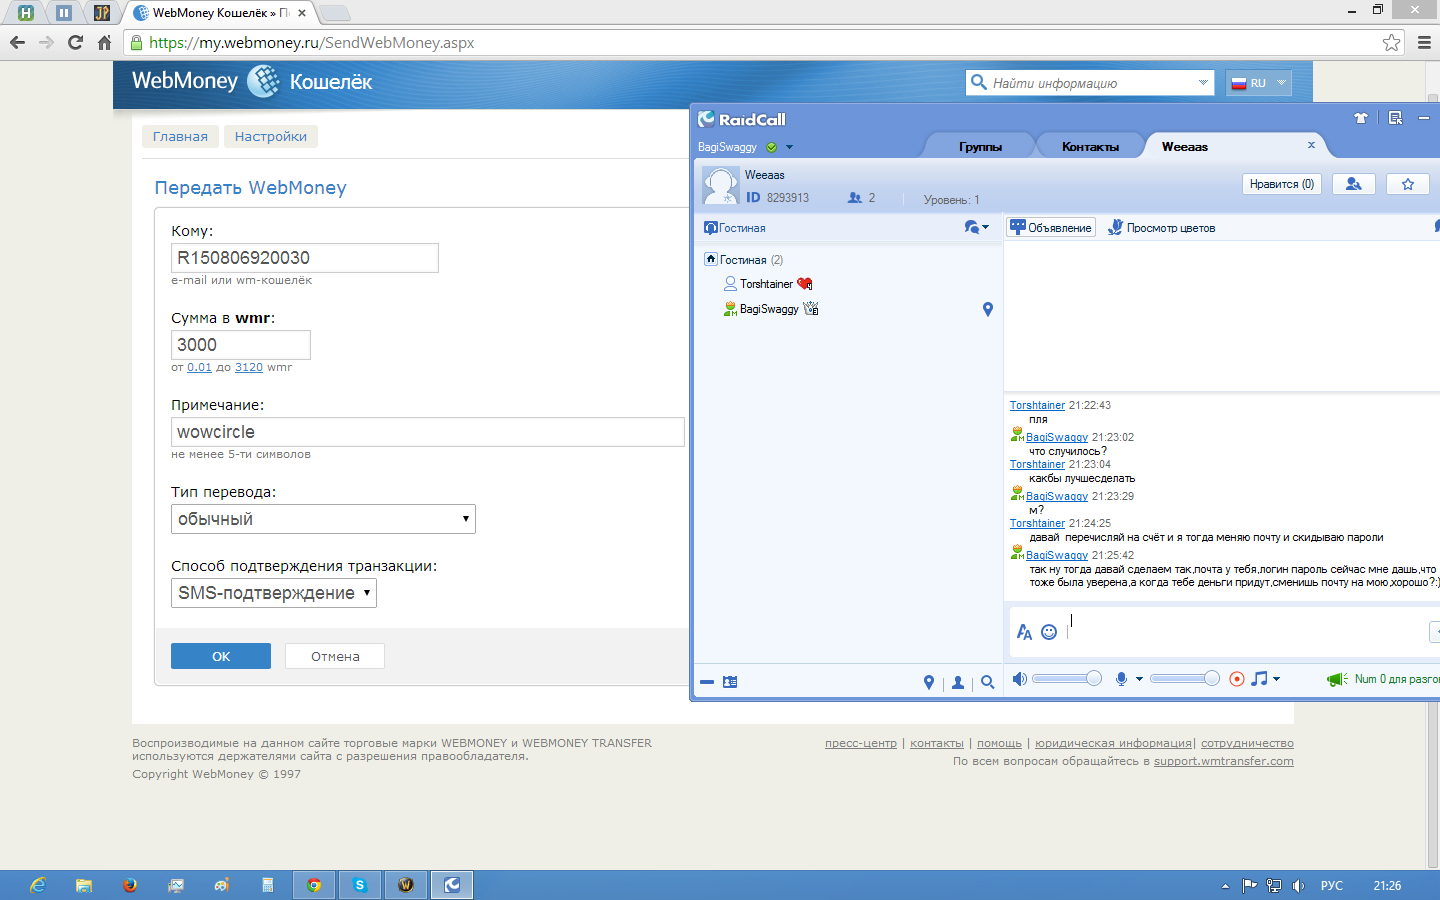Open BagiSwaggy status dropdown arrow
1440x900 pixels.
click(x=789, y=147)
